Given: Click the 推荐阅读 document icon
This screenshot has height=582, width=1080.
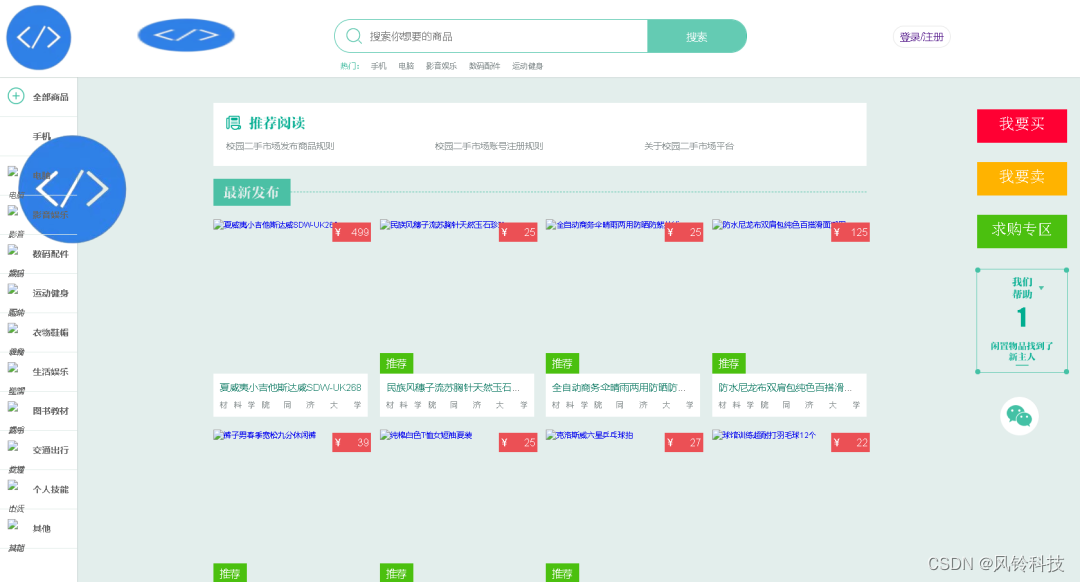Looking at the screenshot, I should pos(233,123).
